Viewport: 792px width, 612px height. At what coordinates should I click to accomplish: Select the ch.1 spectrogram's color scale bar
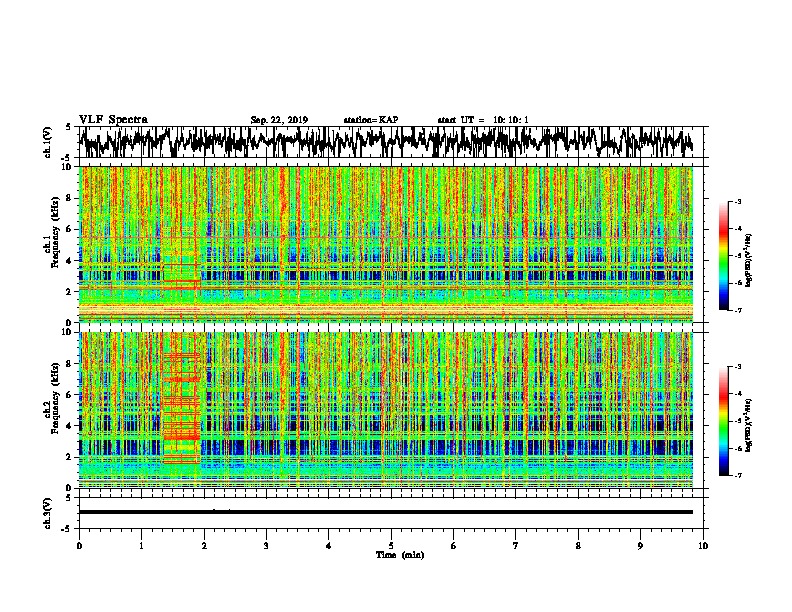pyautogui.click(x=723, y=256)
